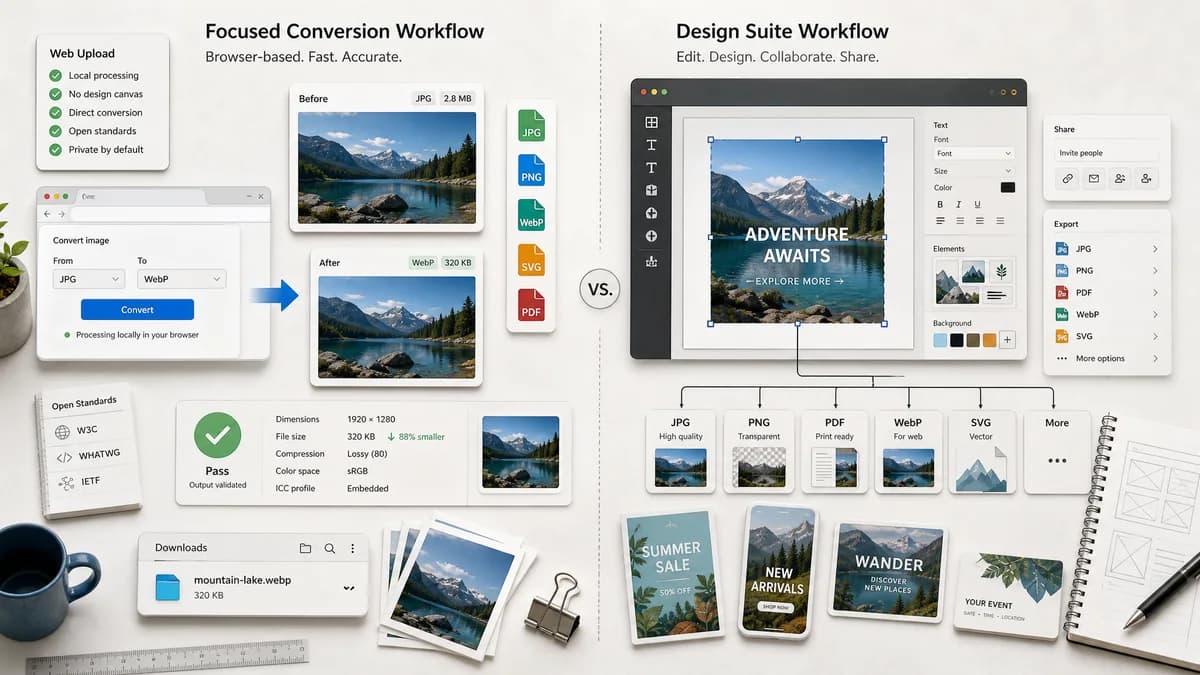Click the bottom chart icon in design sidebar

[x=652, y=261]
